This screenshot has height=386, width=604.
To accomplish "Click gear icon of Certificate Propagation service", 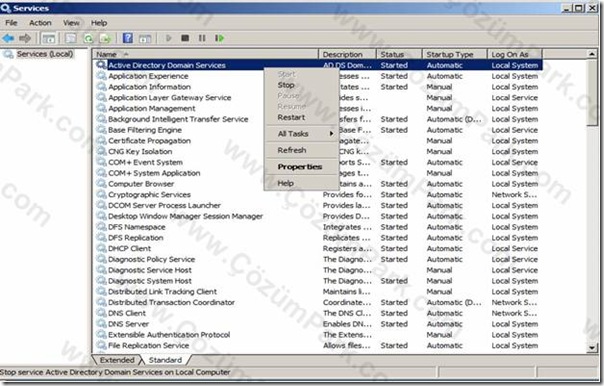I will (101, 141).
